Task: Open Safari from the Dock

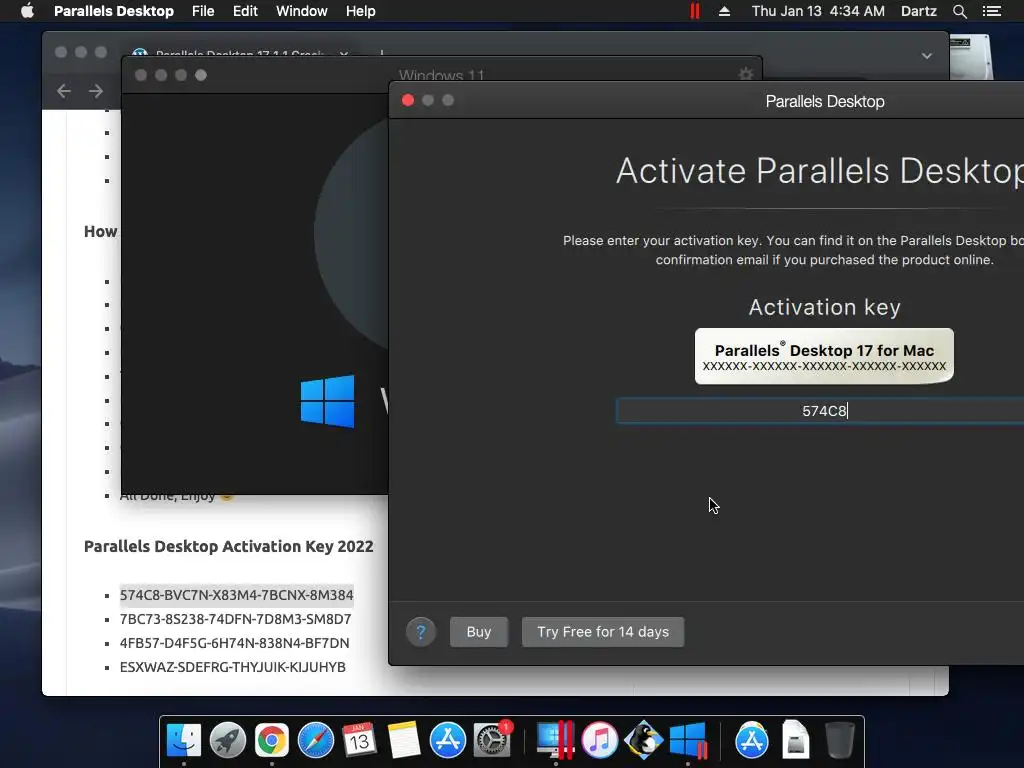Action: (x=315, y=740)
